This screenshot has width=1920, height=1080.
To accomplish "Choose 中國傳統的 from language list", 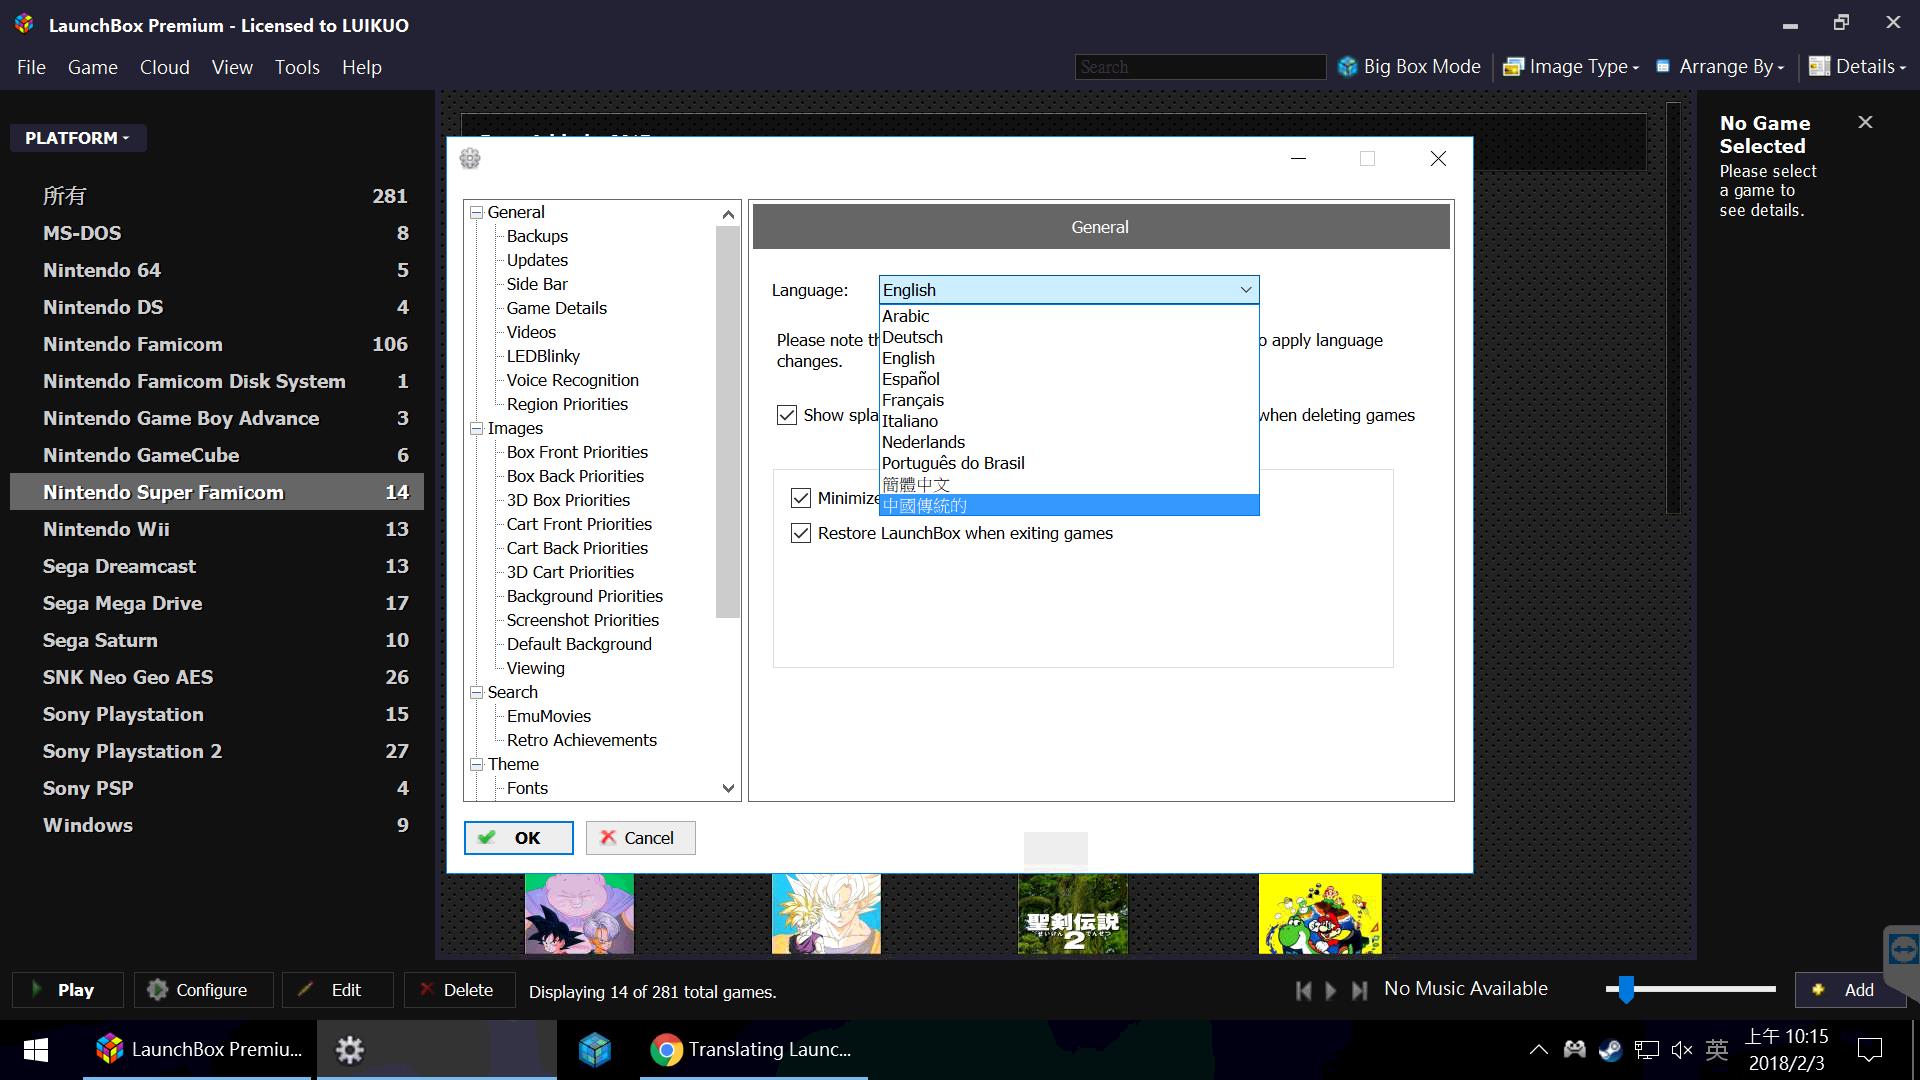I will (1069, 505).
